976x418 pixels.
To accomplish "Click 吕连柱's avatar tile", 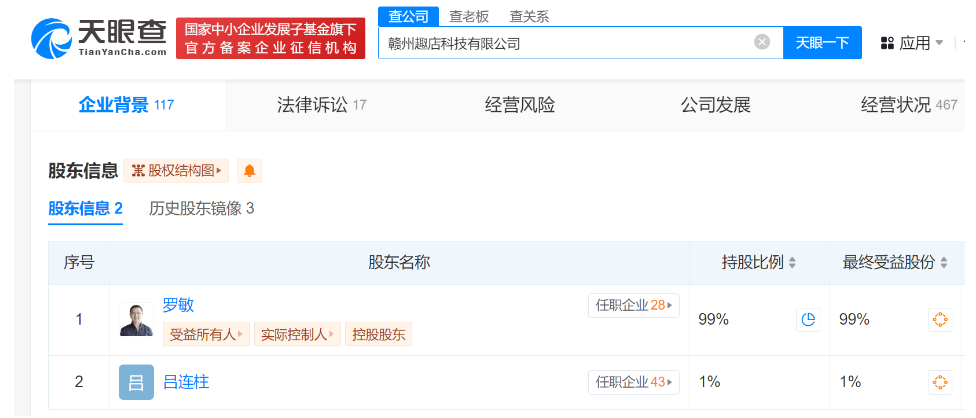I will pyautogui.click(x=136, y=382).
